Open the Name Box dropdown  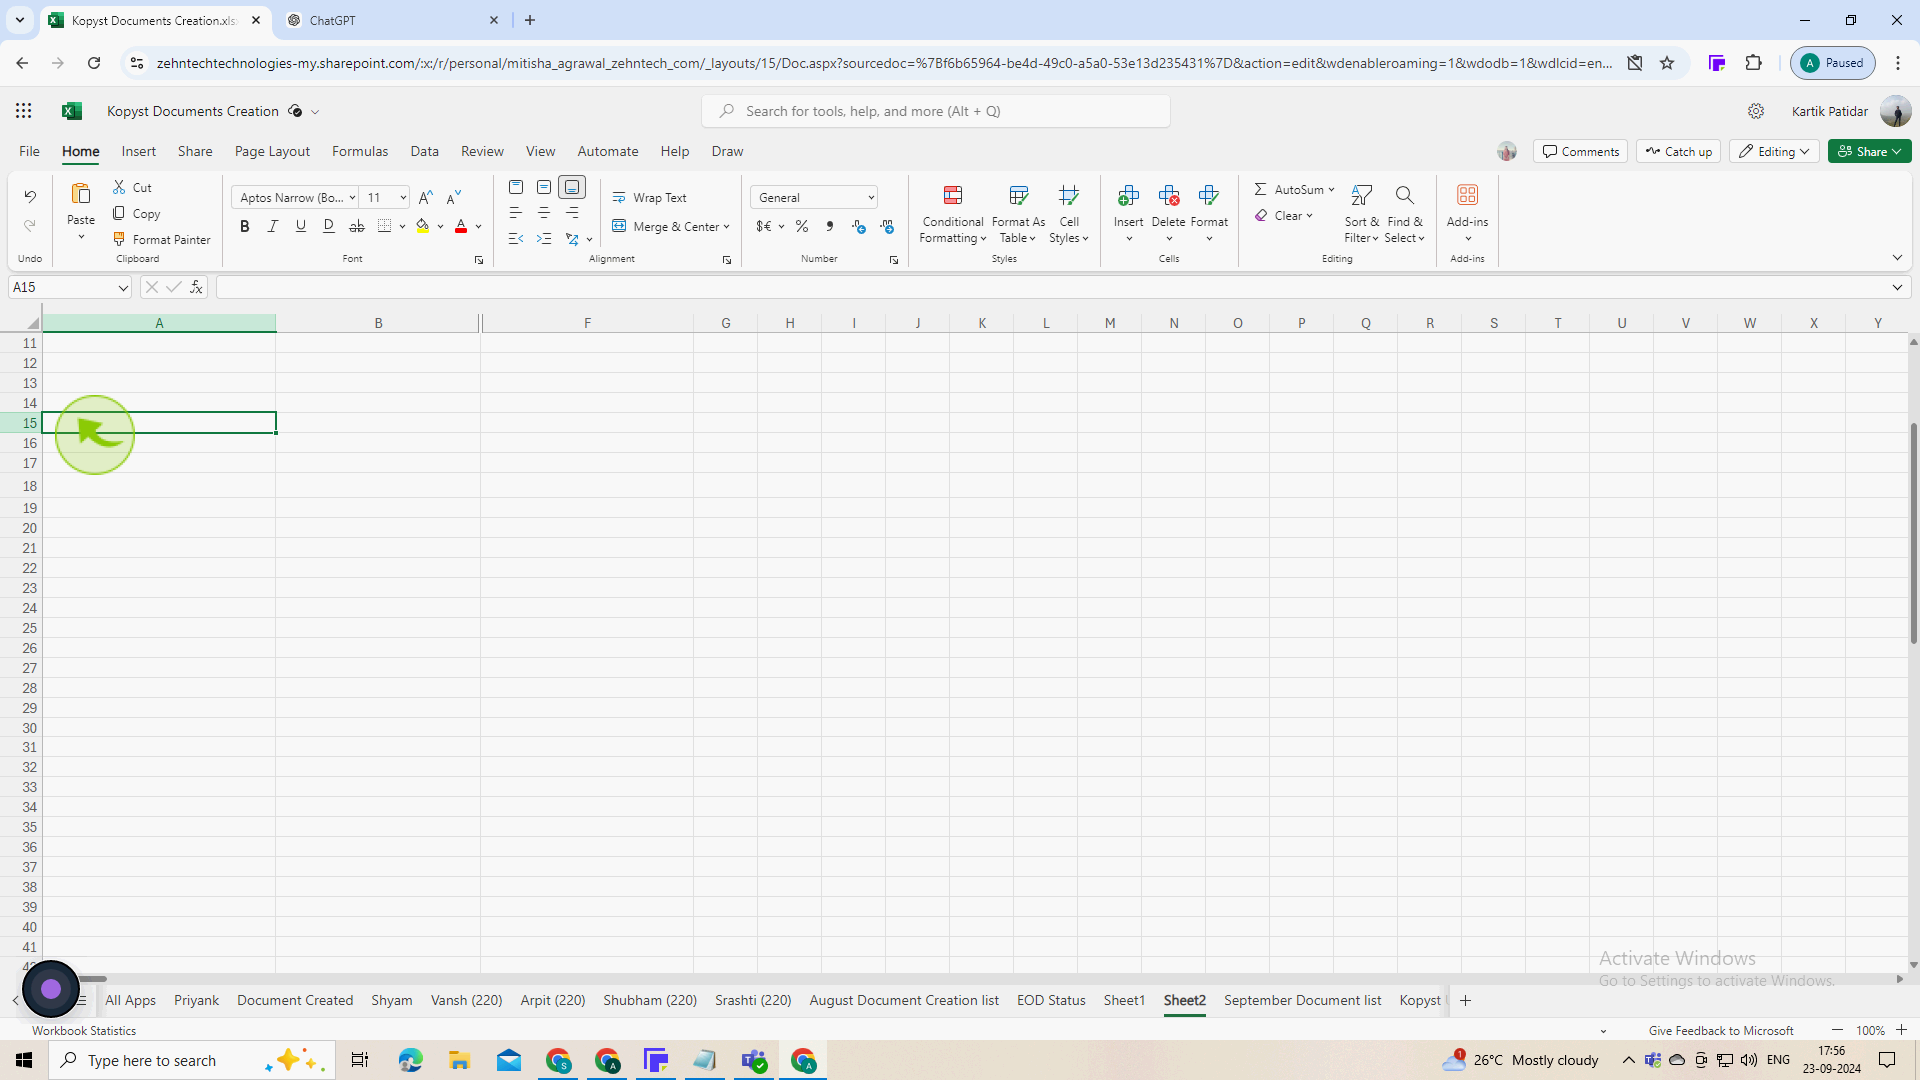[x=123, y=288]
